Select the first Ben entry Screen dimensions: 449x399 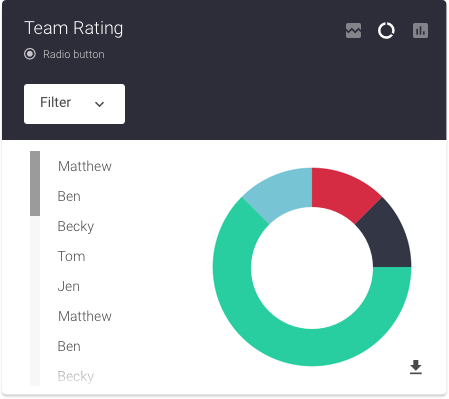(69, 196)
